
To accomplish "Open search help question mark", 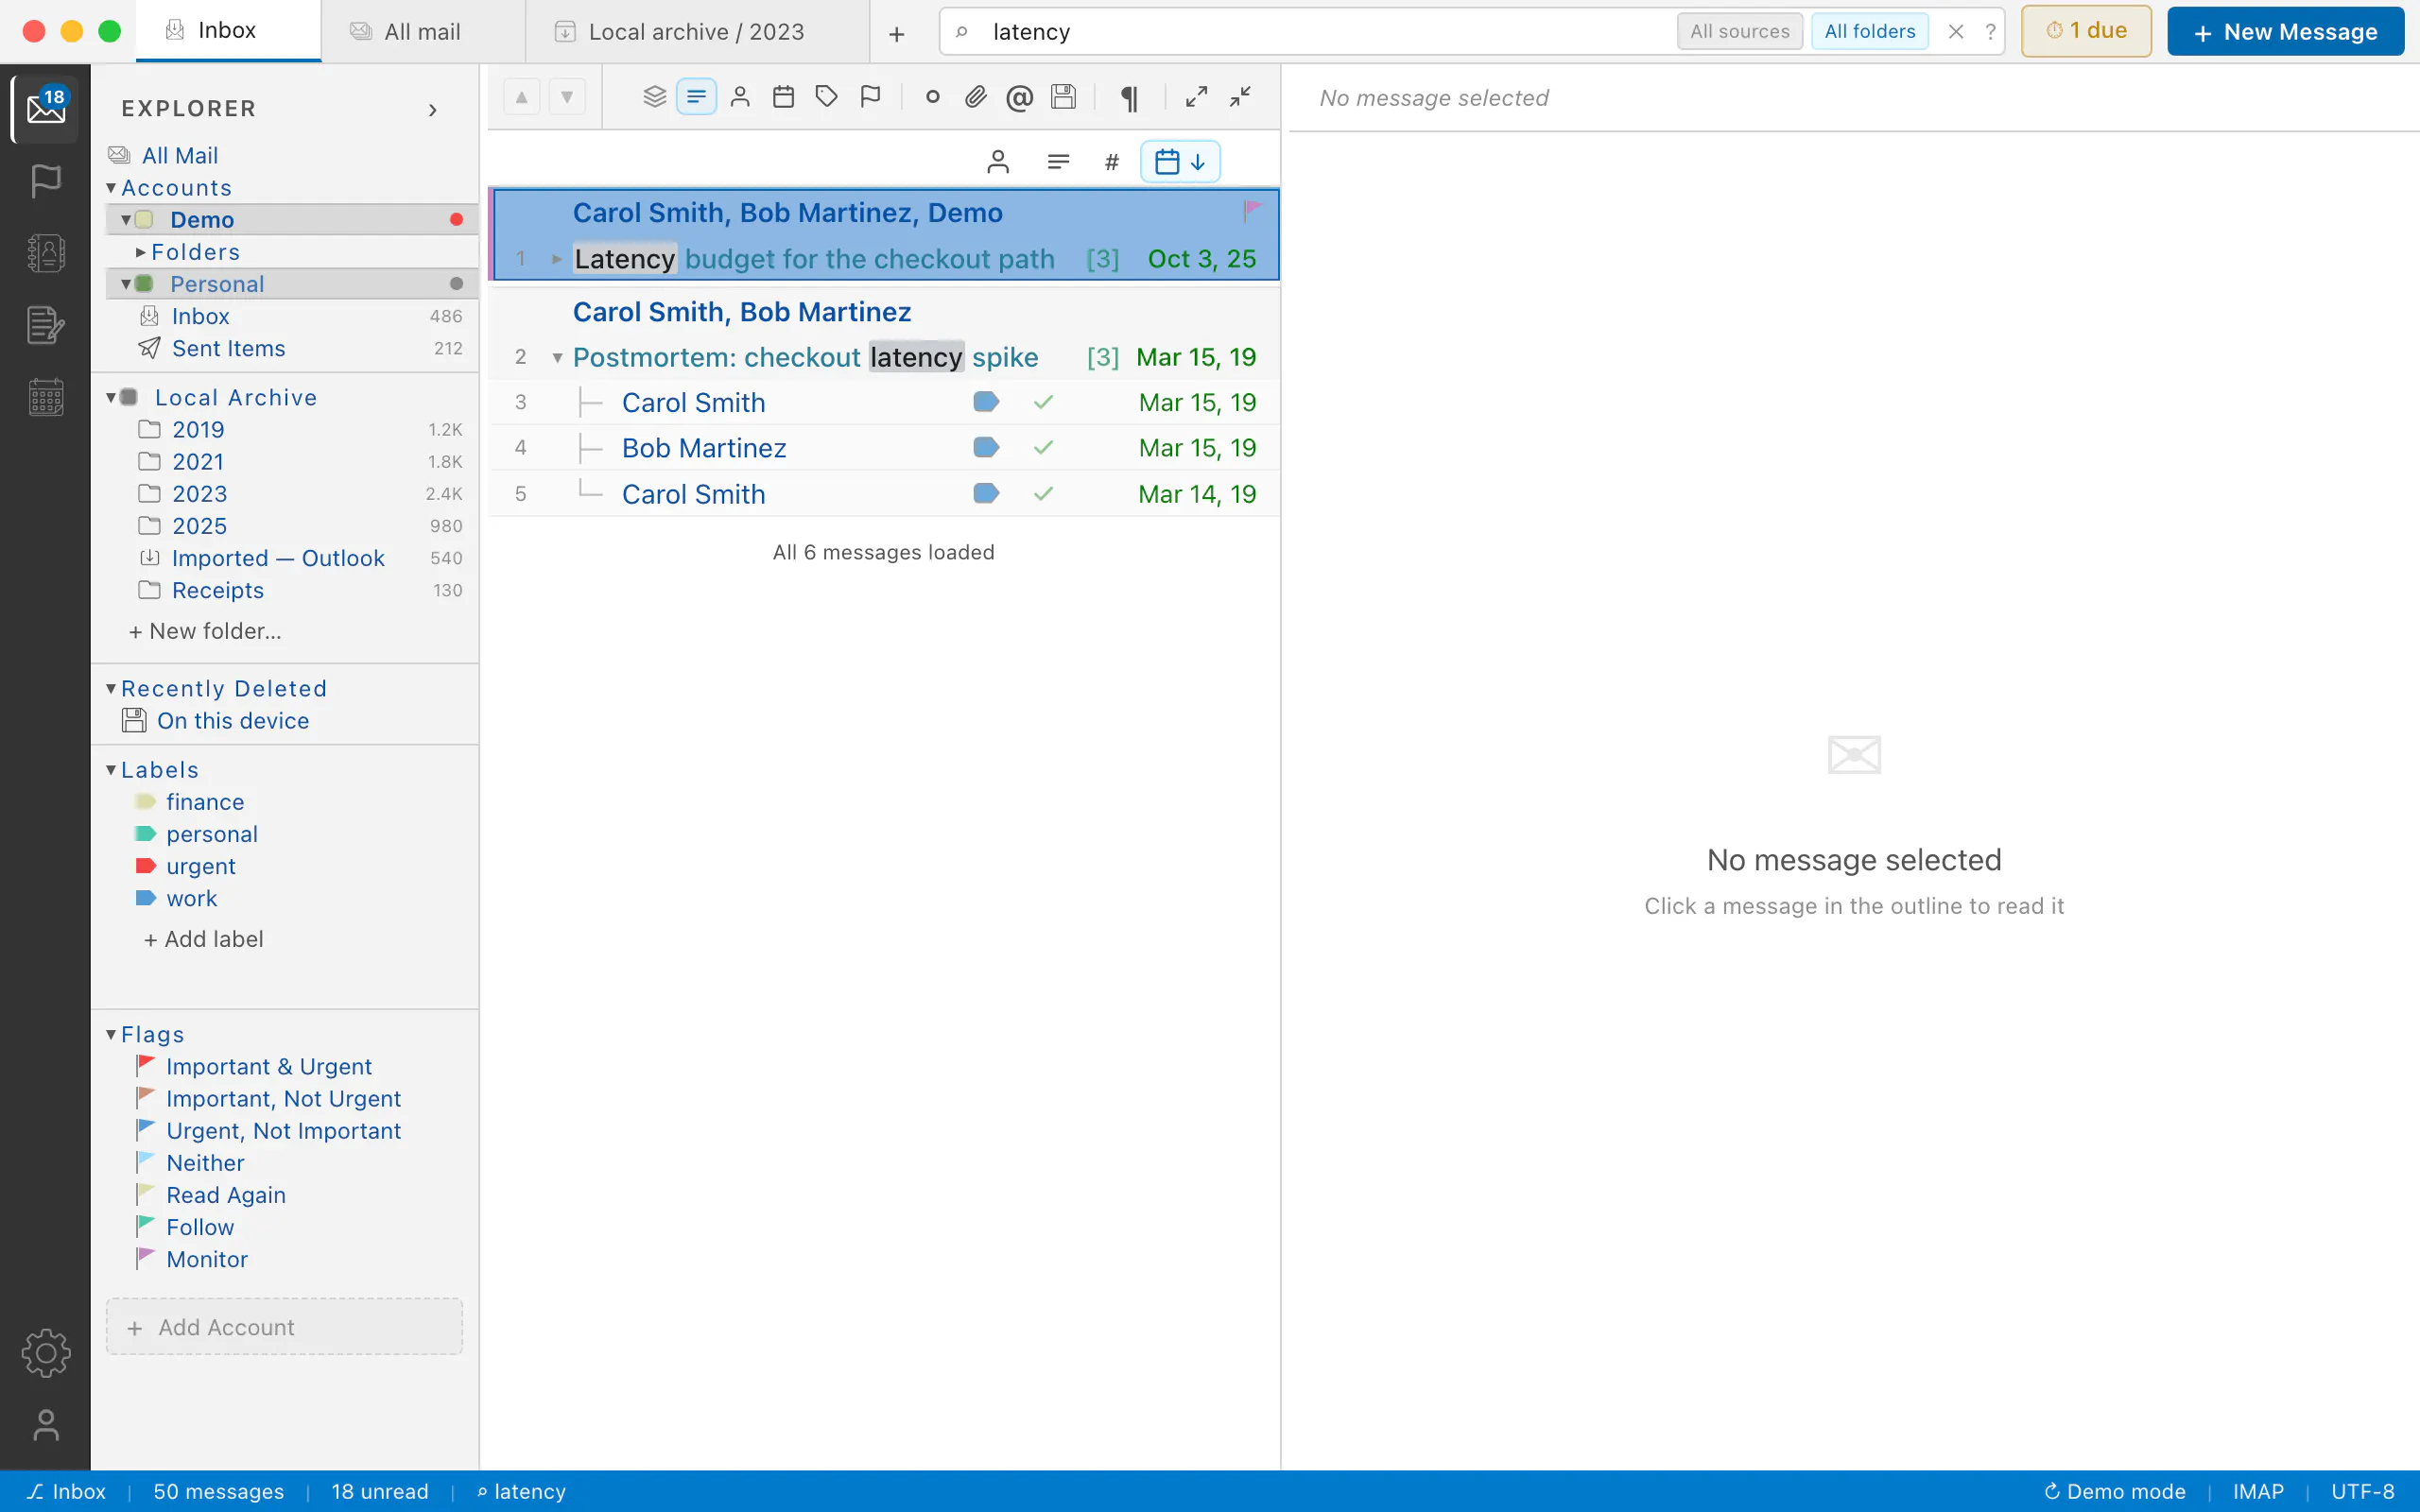I will point(1990,32).
